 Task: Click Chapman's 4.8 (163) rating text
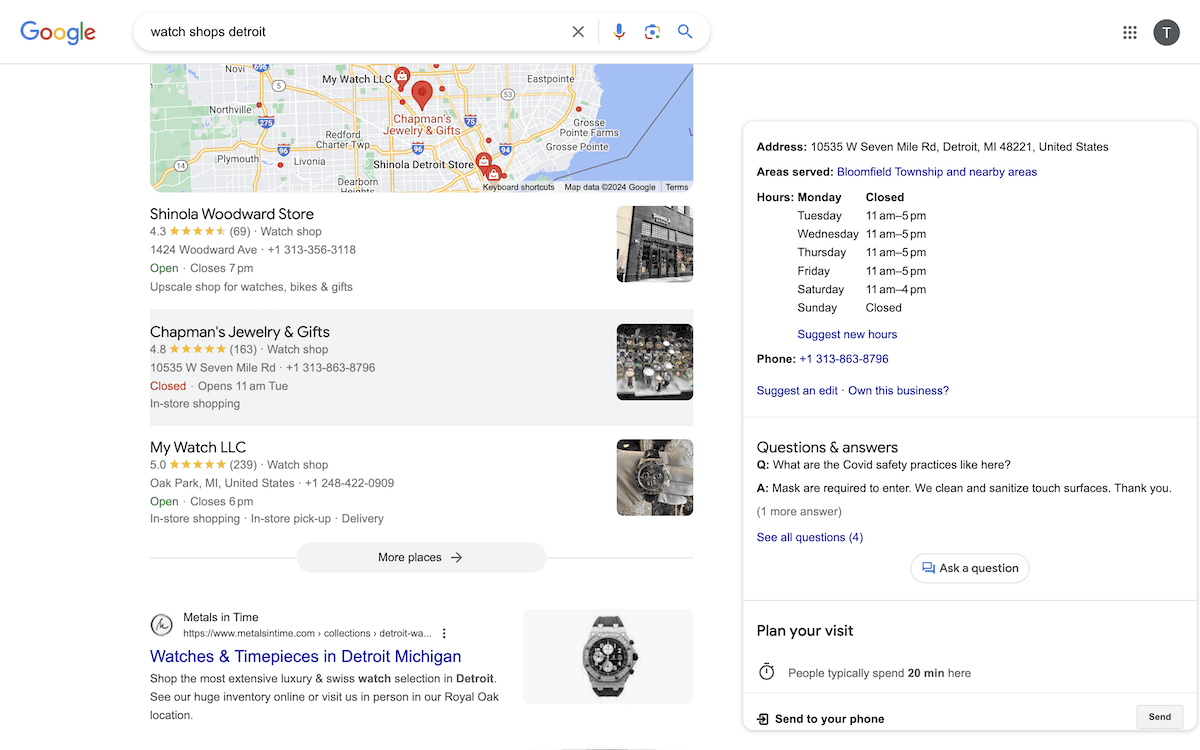coord(203,350)
